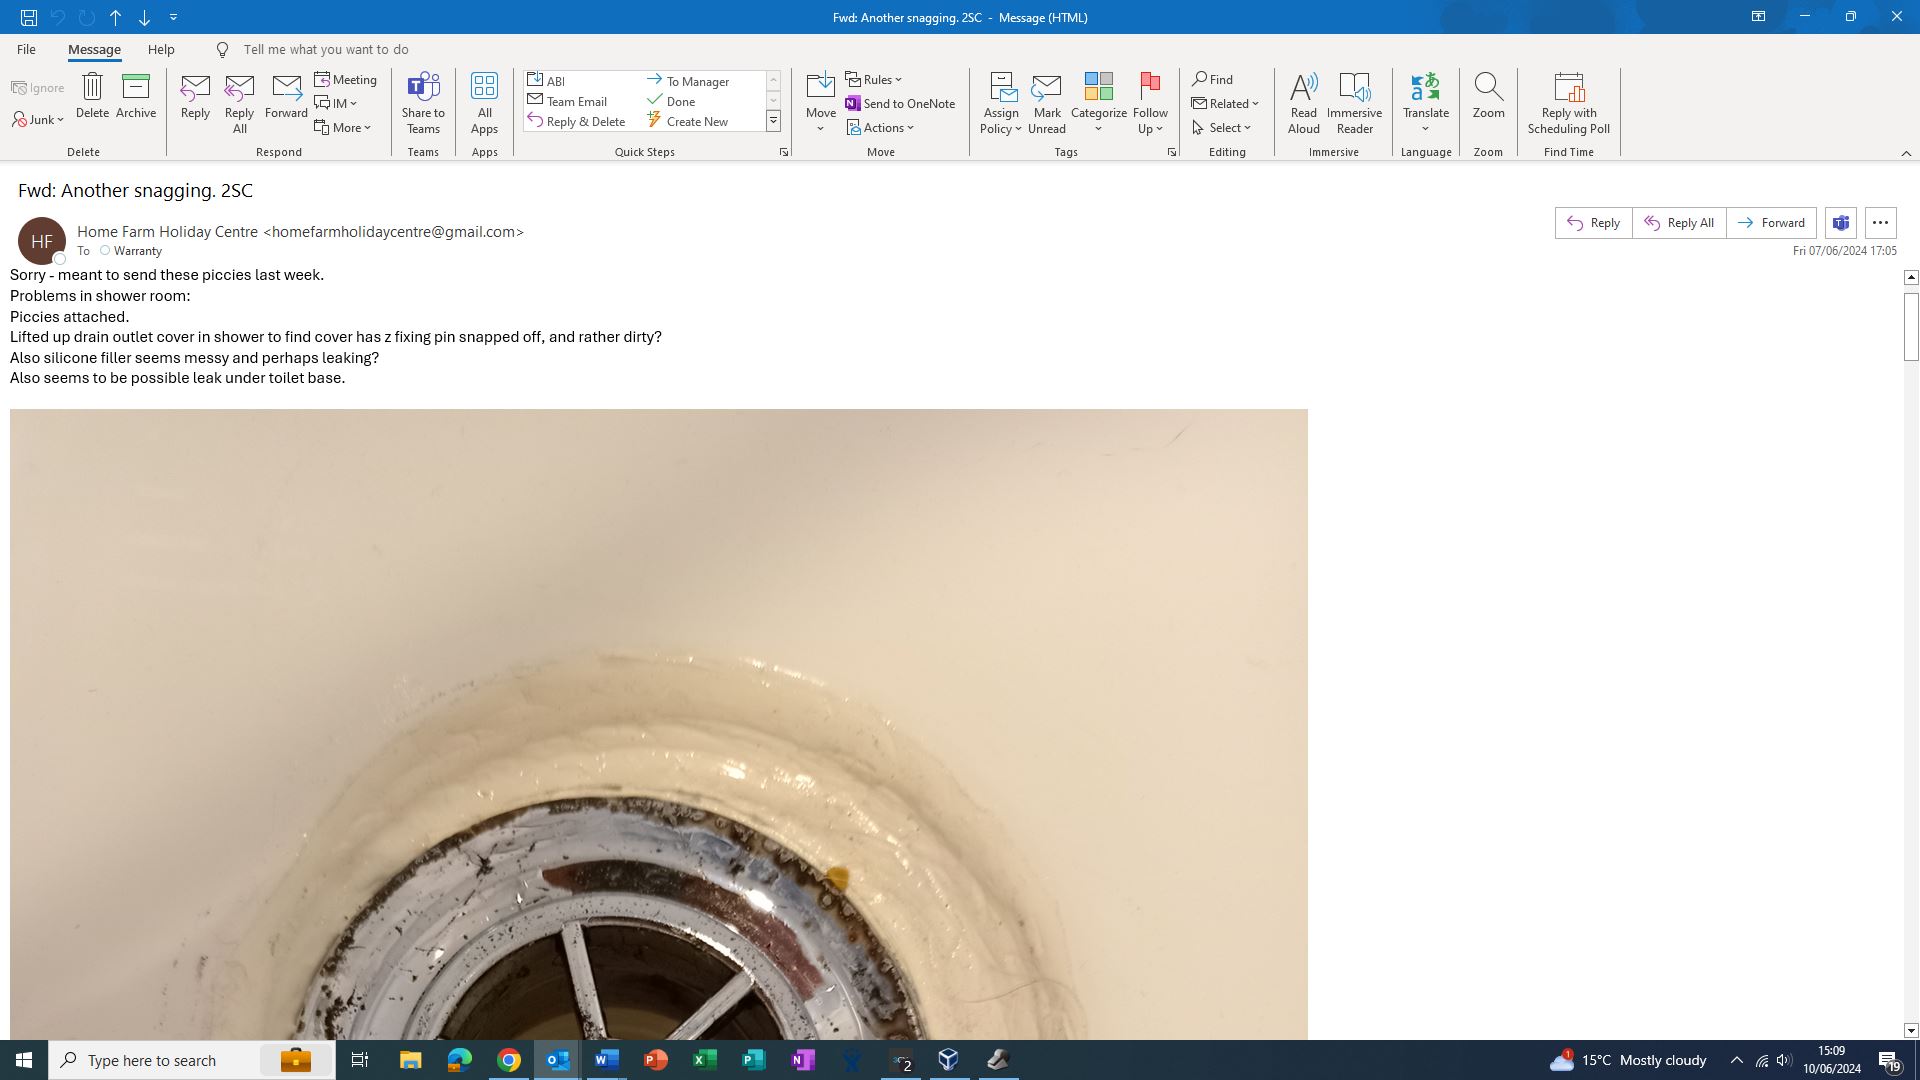Screen dimensions: 1920x1080
Task: Archive this message via Archive icon
Action: pos(135,88)
